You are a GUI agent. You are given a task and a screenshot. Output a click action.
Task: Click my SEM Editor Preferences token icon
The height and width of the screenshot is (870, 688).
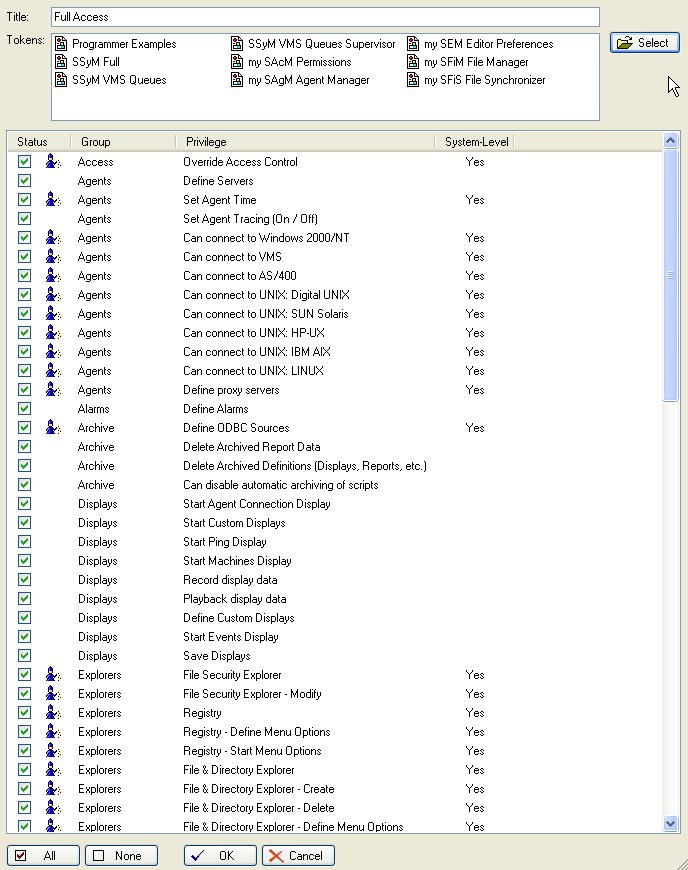point(414,44)
